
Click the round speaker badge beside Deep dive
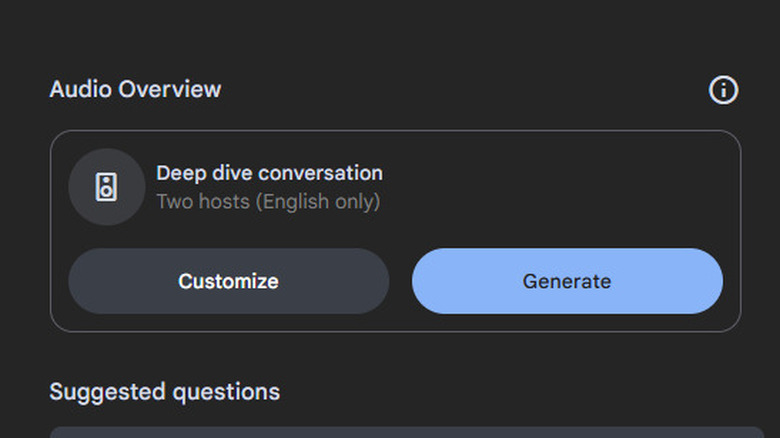click(107, 187)
